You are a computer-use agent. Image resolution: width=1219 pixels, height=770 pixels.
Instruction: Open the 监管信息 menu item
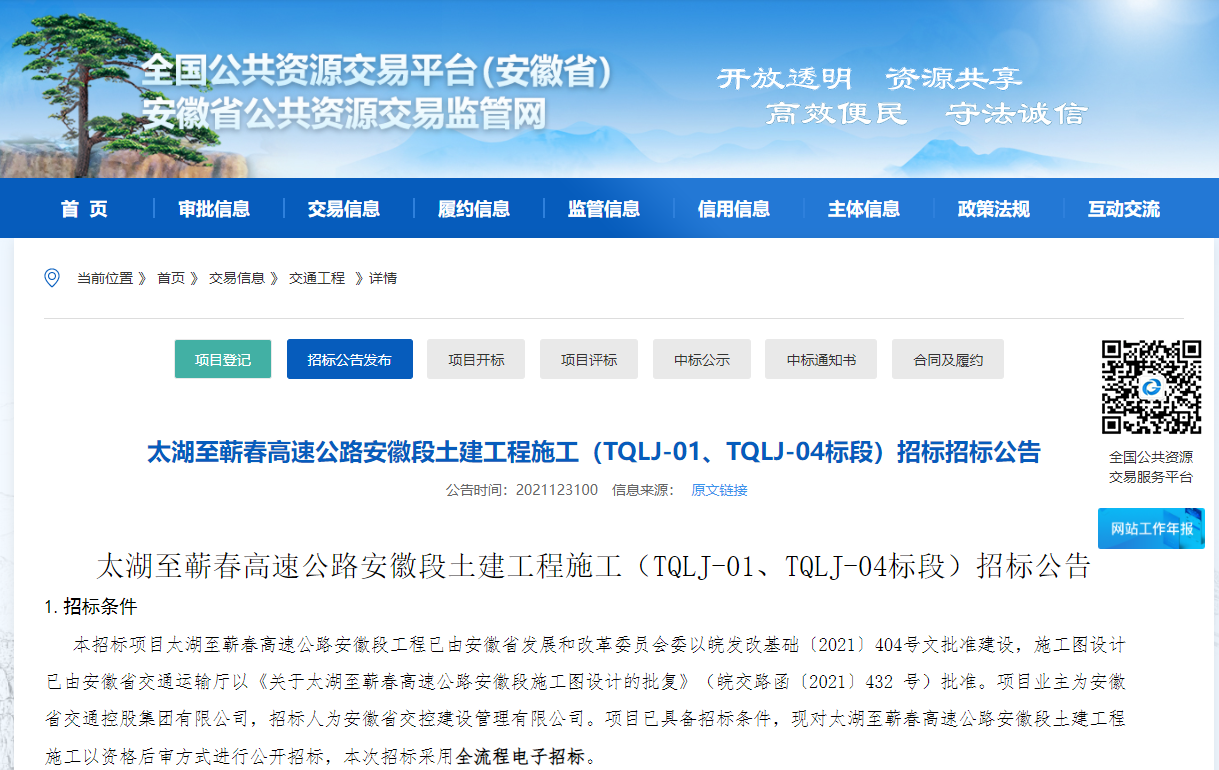point(604,209)
